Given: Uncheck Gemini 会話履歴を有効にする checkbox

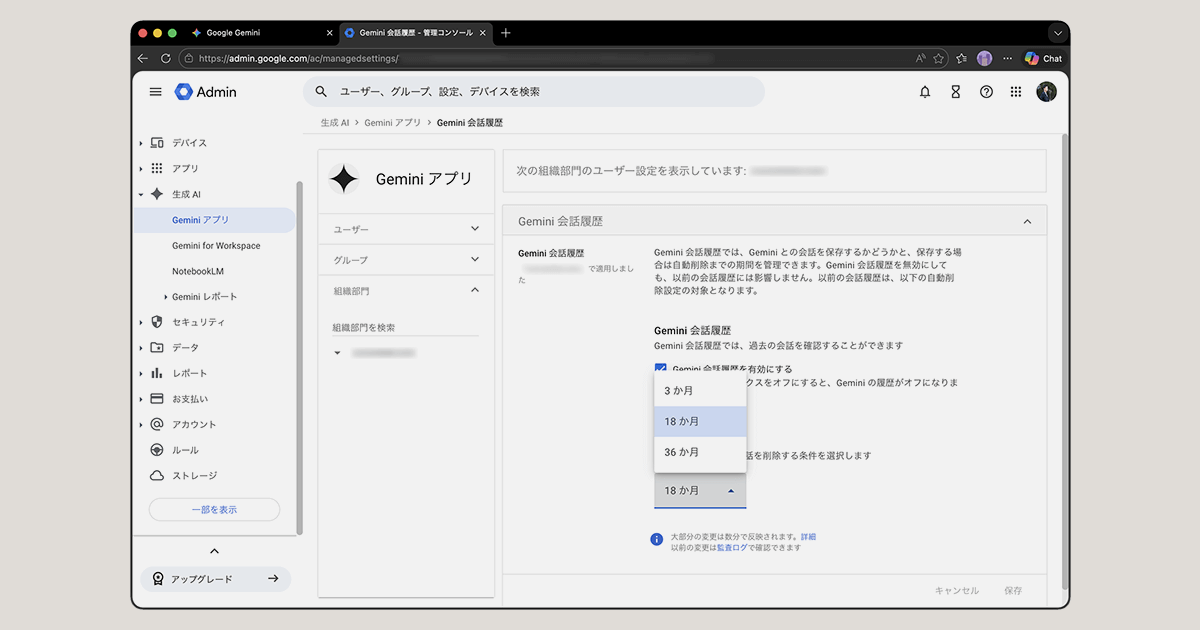Looking at the screenshot, I should click(x=659, y=368).
